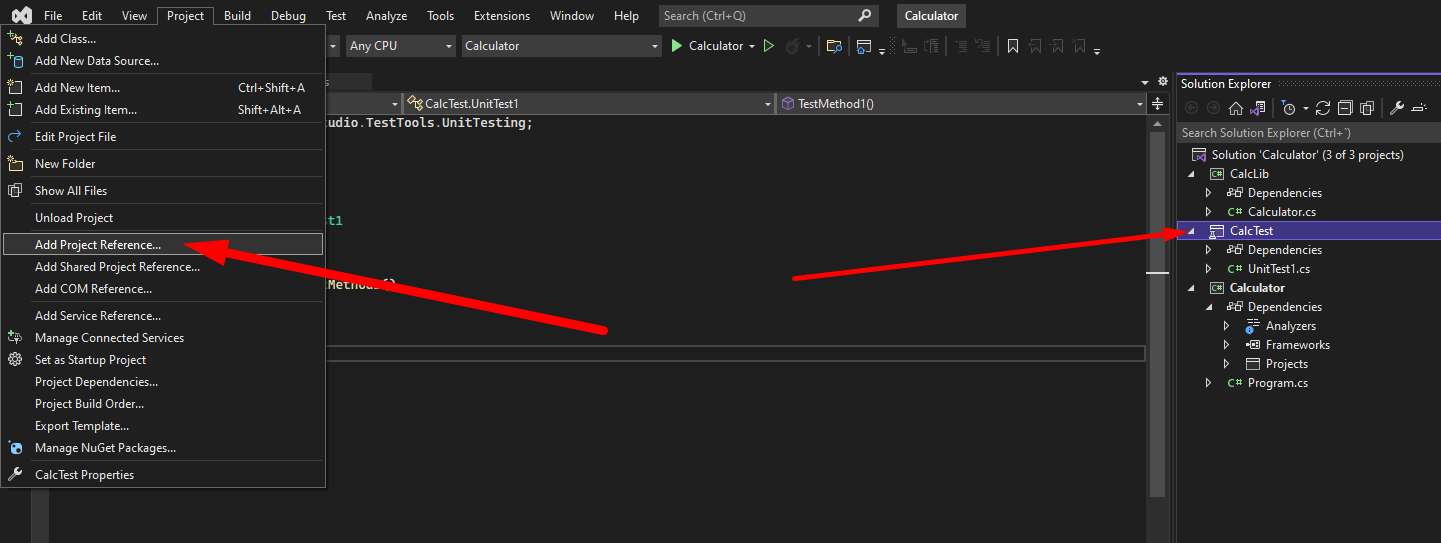Click Sync with Active Document refresh icon

(x=1323, y=108)
